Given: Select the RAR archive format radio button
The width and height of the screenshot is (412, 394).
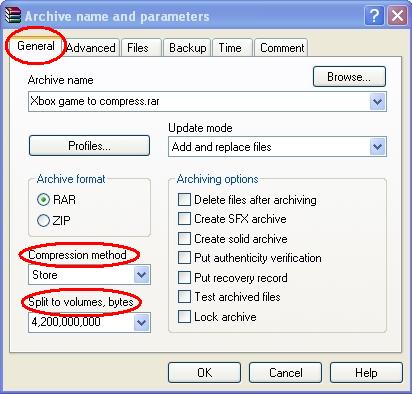Looking at the screenshot, I should coord(43,200).
